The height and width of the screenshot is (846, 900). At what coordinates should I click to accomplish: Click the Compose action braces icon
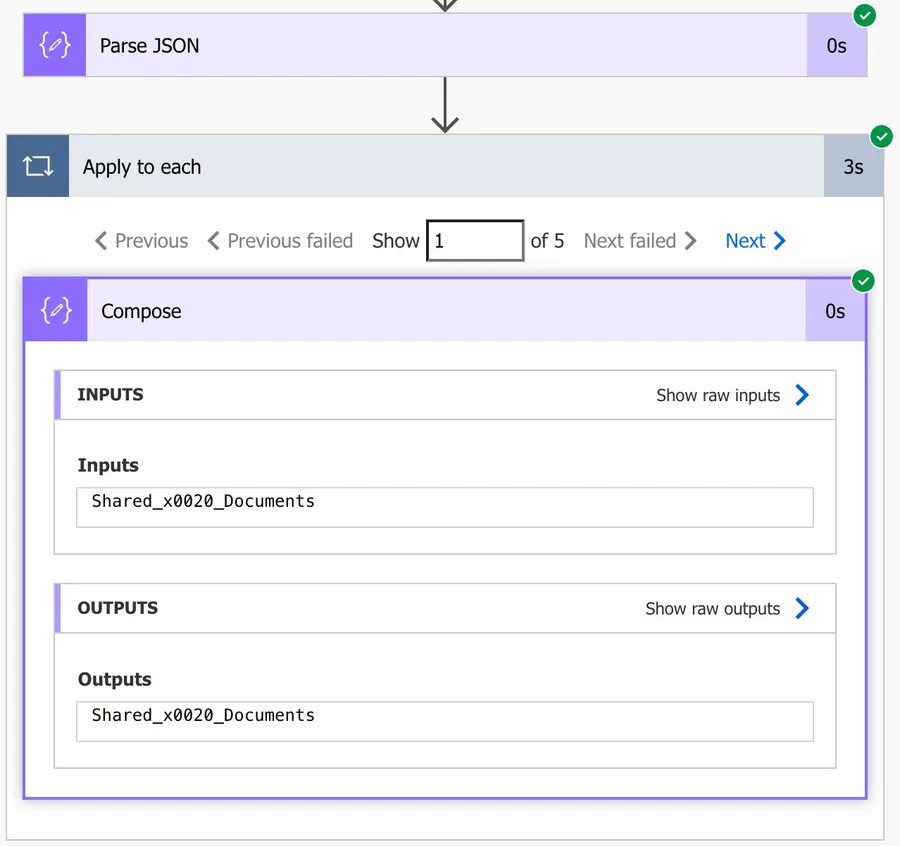coord(56,311)
